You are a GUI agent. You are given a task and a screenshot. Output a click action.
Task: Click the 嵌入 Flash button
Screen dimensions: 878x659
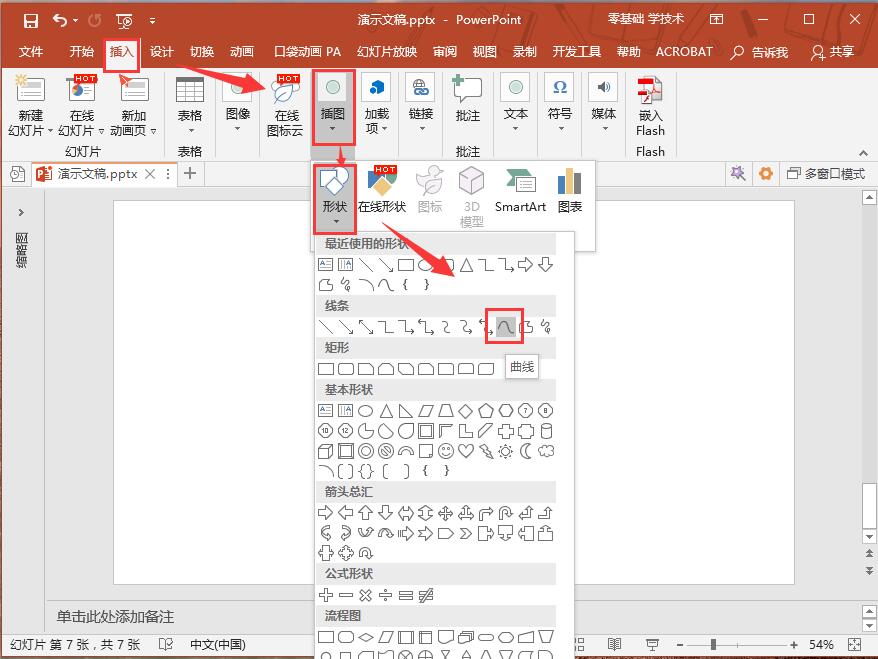click(x=650, y=106)
